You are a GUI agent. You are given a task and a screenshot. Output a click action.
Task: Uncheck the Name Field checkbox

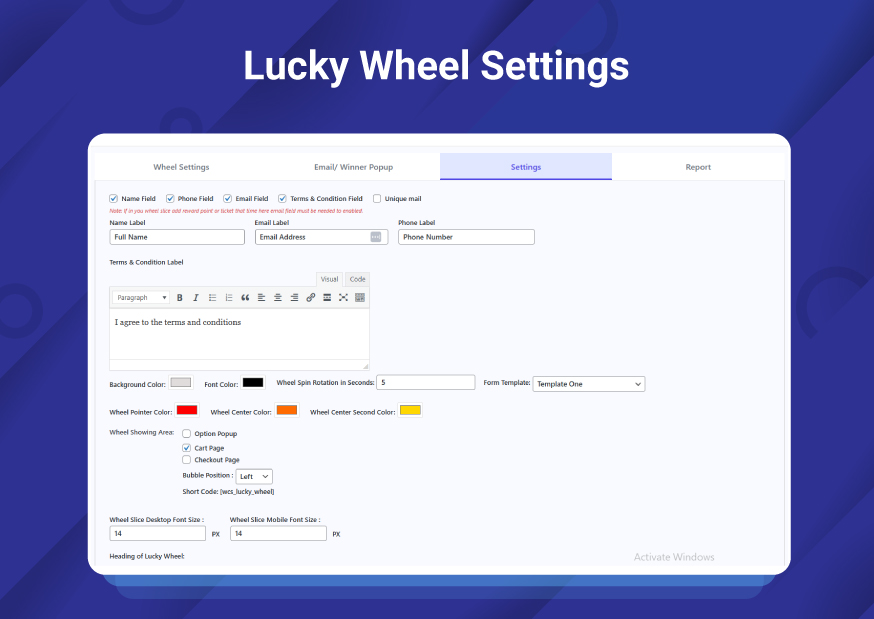click(114, 198)
